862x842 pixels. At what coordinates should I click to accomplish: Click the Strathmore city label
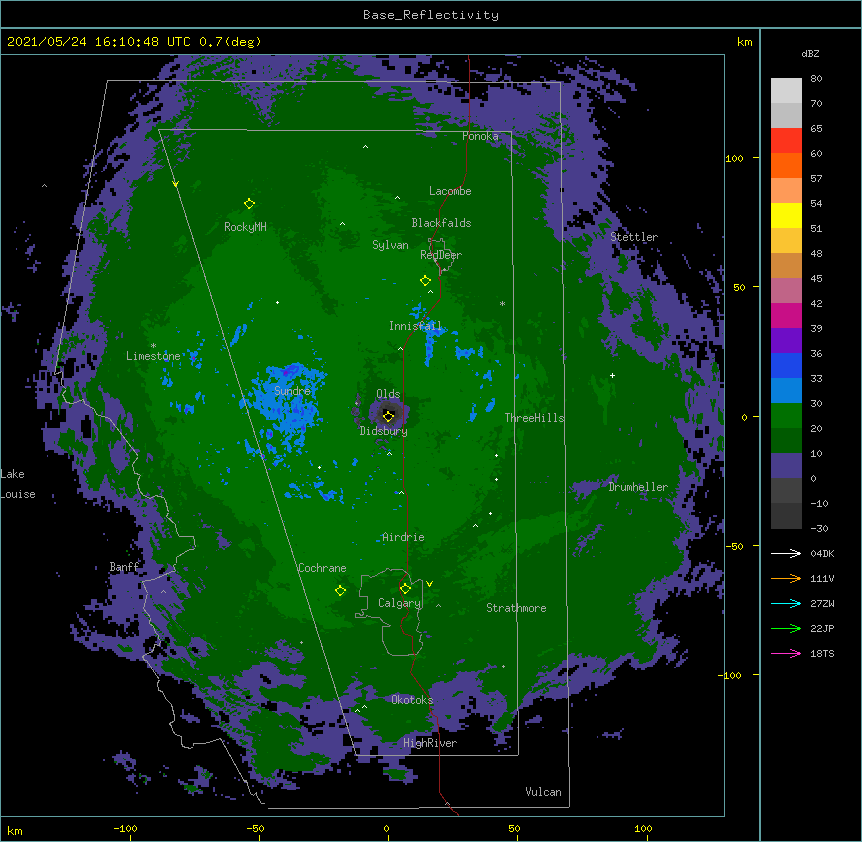click(x=516, y=608)
